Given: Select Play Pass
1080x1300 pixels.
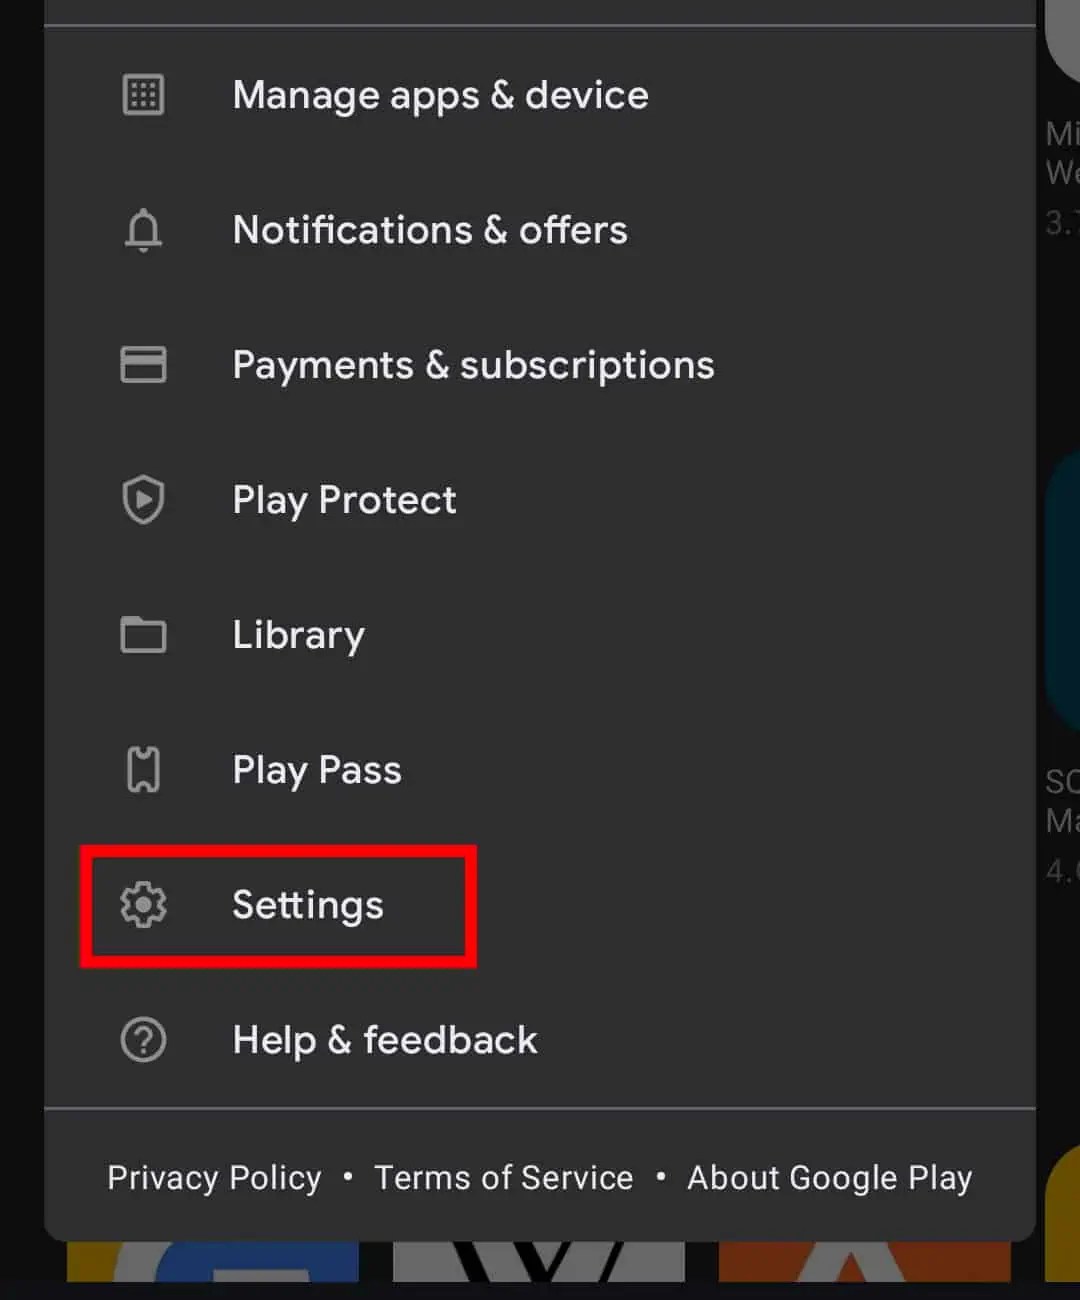Looking at the screenshot, I should [317, 769].
